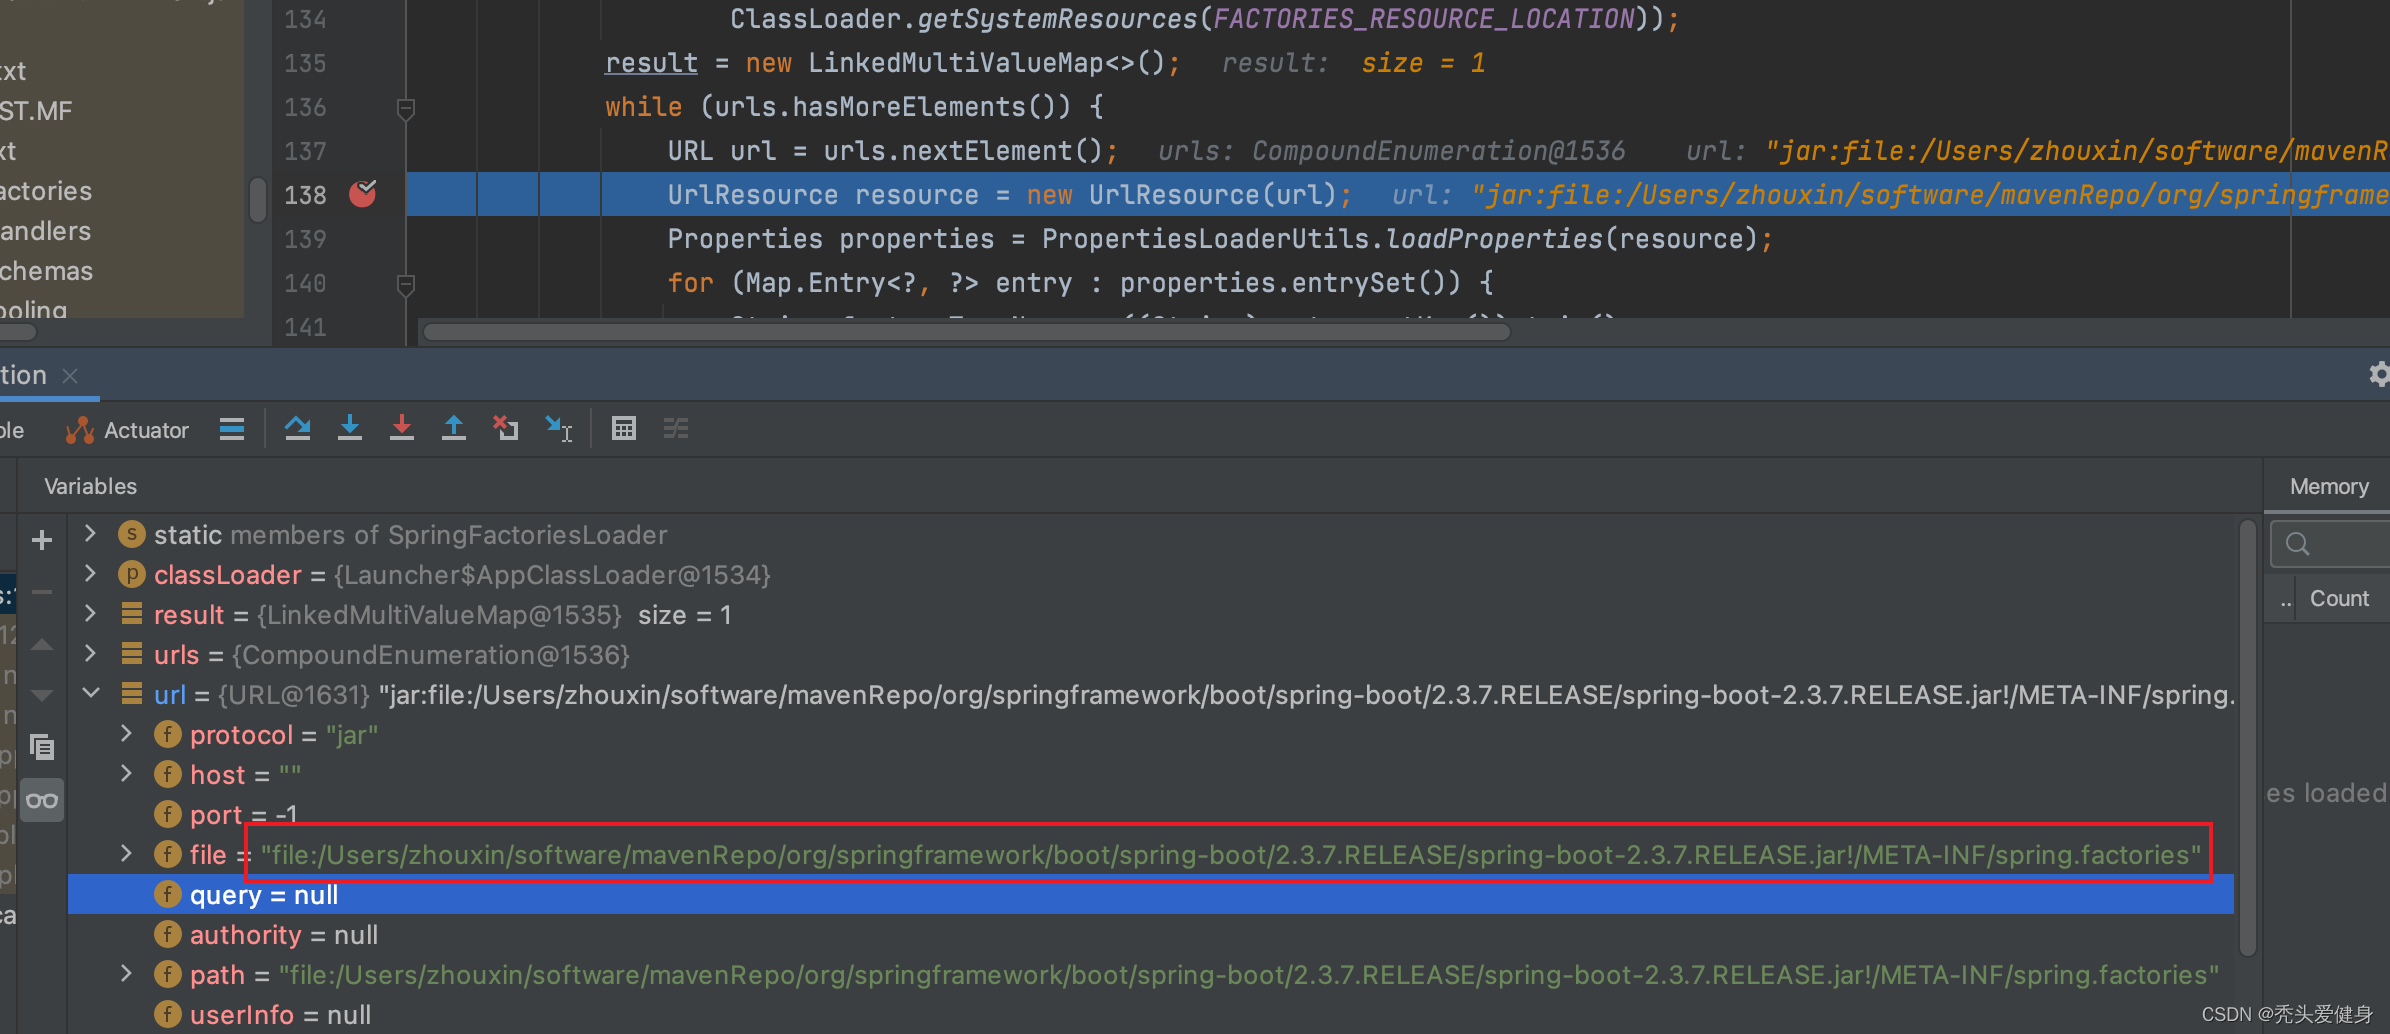Image resolution: width=2390 pixels, height=1034 pixels.
Task: Toggle the code fold marker on line 136
Action: [405, 108]
